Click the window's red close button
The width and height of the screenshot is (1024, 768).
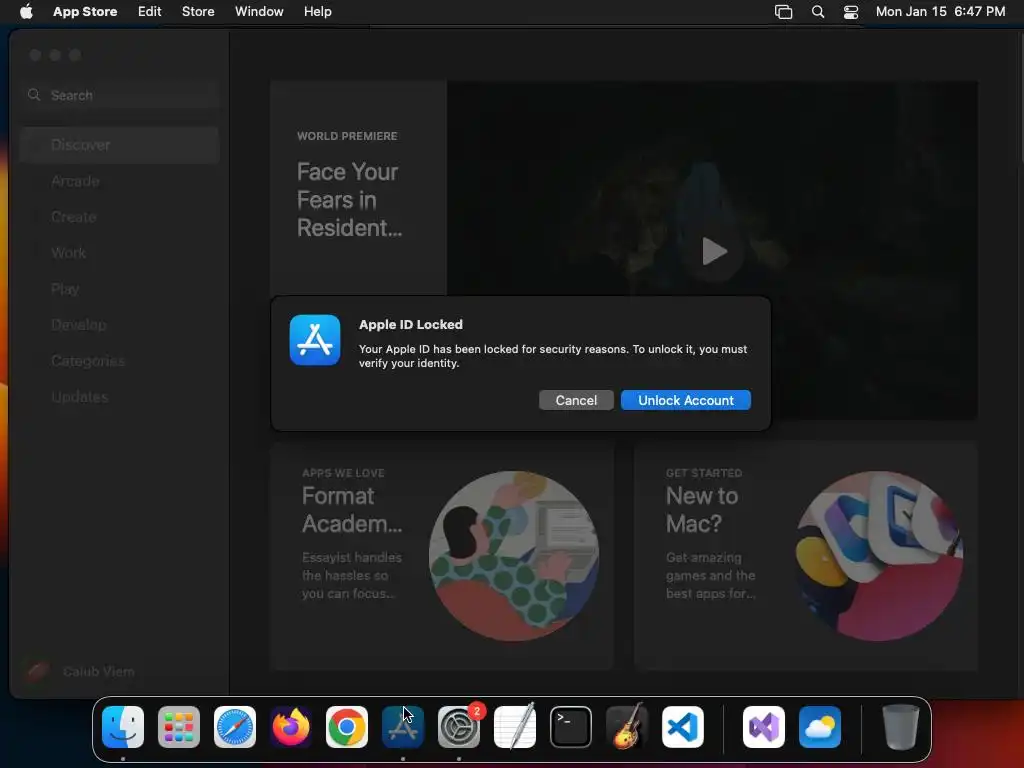pos(35,55)
